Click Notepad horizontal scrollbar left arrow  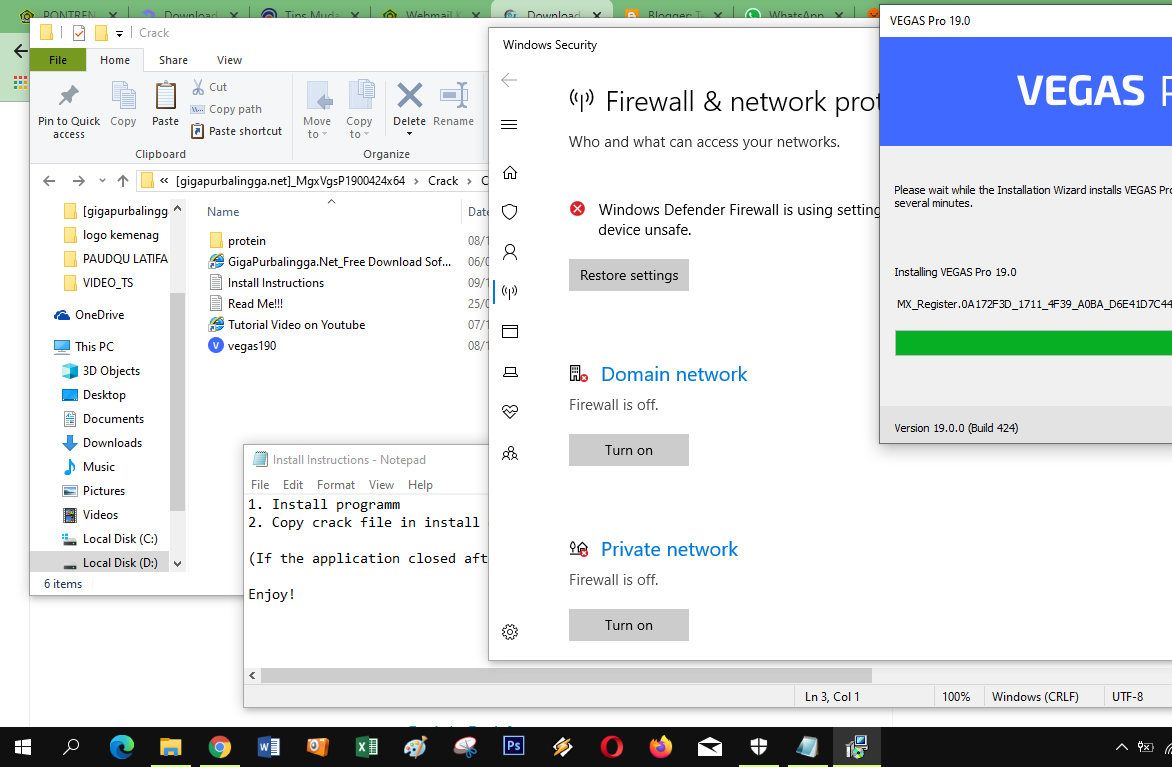(253, 675)
